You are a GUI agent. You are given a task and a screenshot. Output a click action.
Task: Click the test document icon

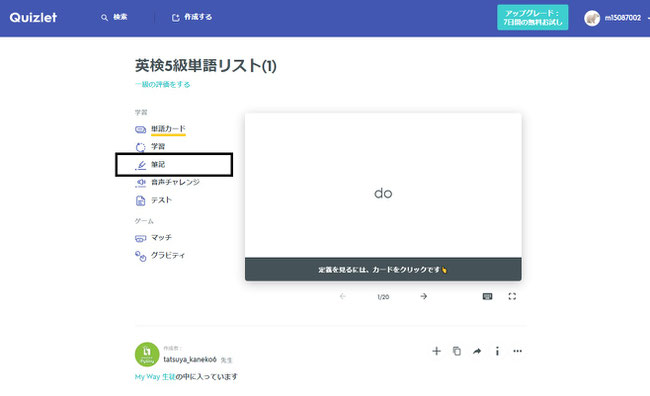click(x=141, y=201)
